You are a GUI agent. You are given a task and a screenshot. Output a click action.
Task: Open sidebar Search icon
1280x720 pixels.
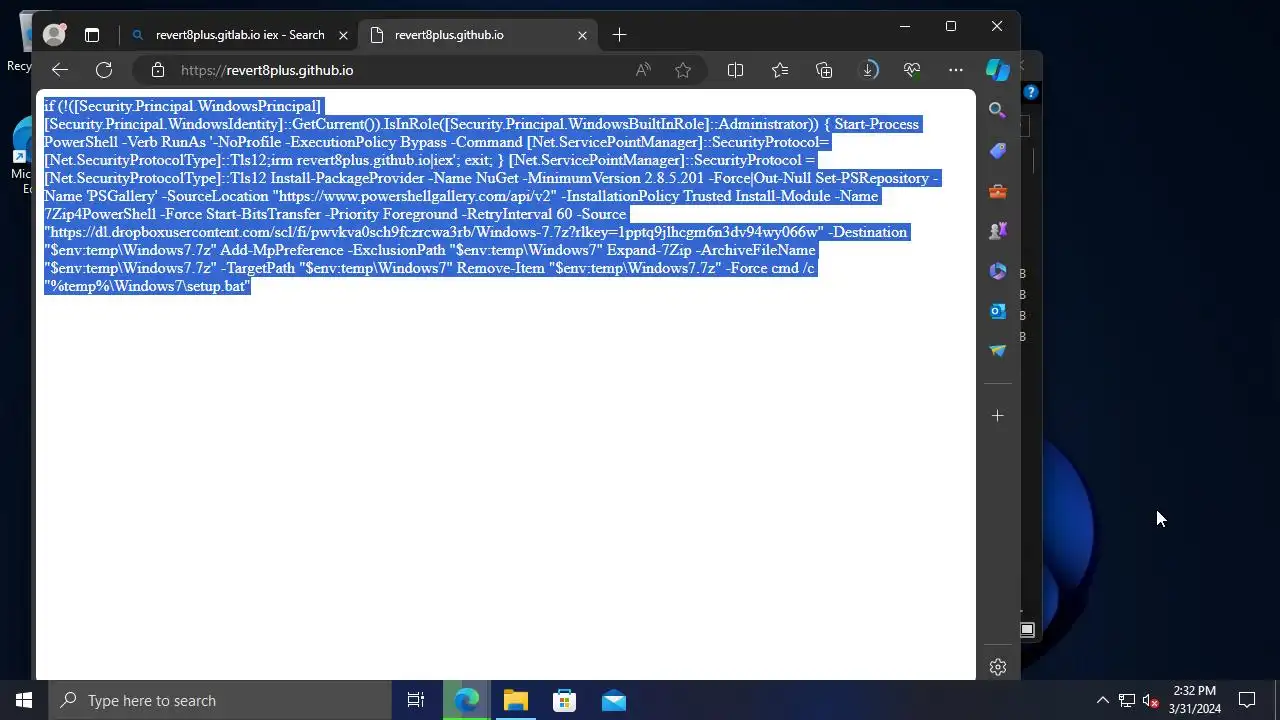(x=997, y=110)
